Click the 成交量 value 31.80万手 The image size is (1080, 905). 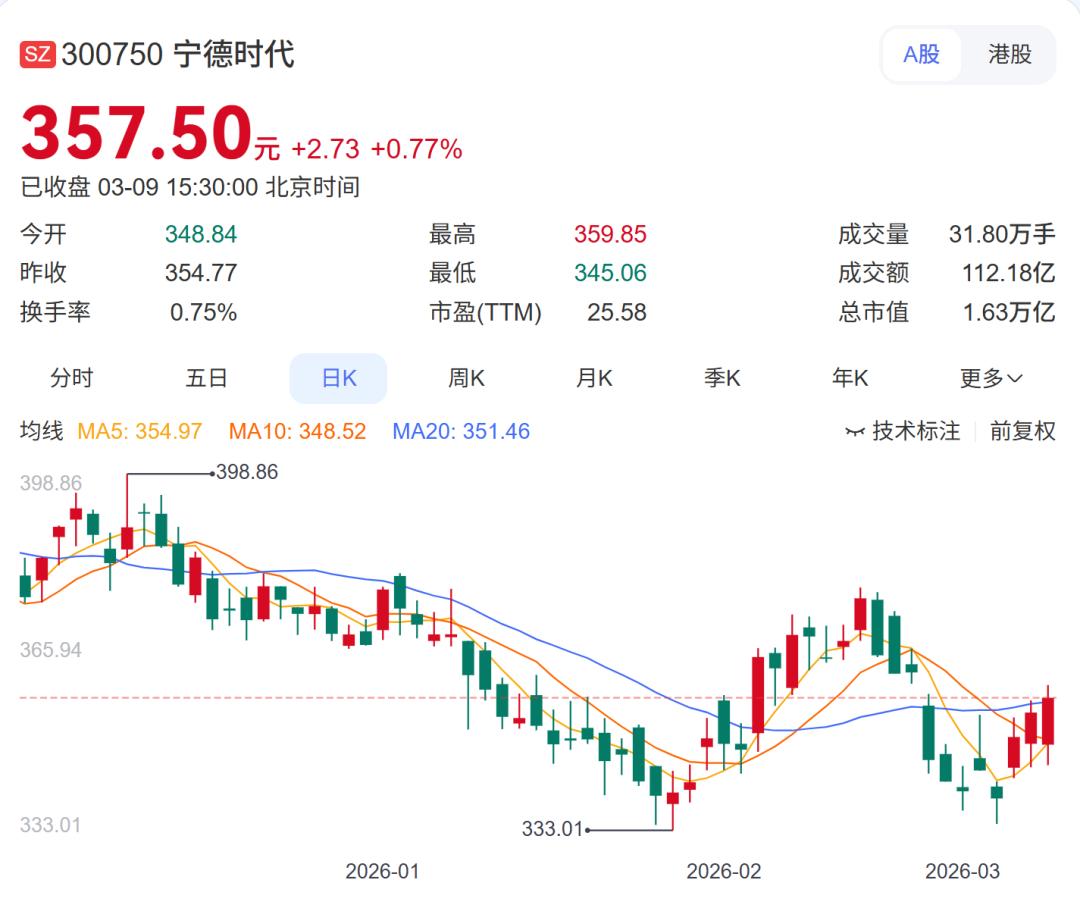1002,234
